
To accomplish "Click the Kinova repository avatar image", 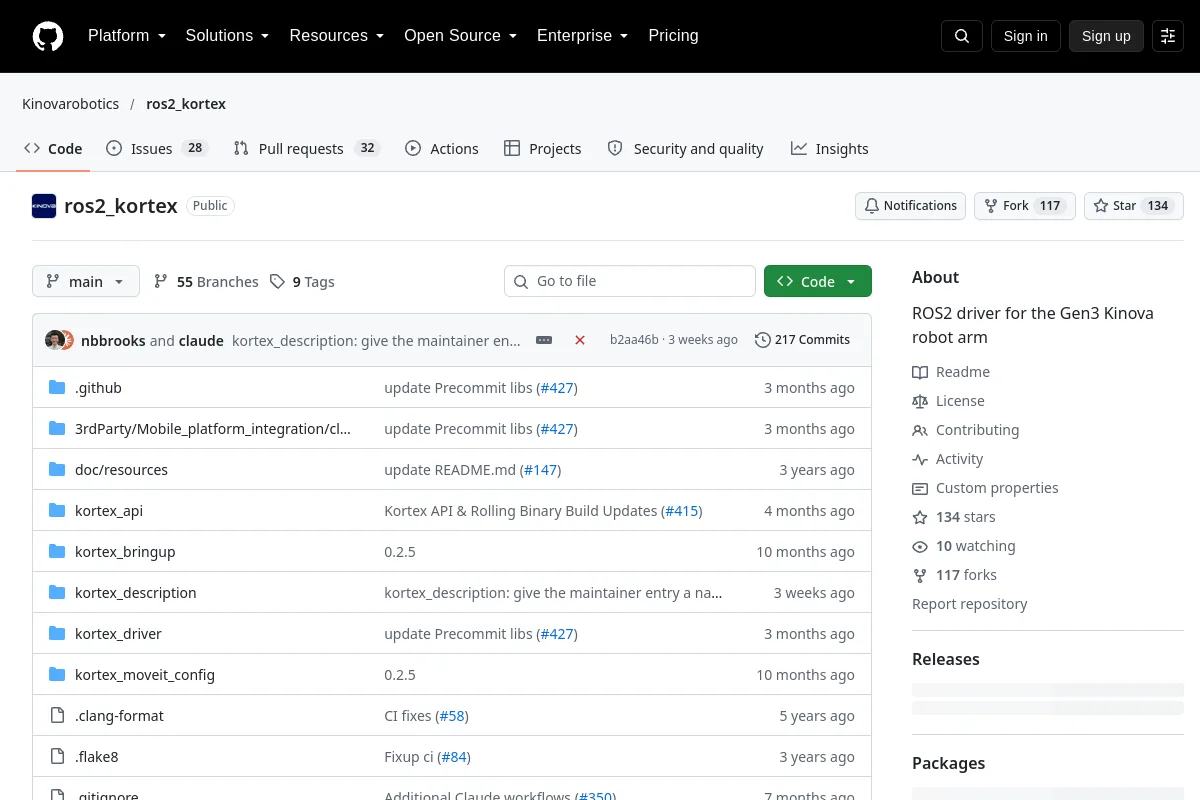I will (x=44, y=206).
